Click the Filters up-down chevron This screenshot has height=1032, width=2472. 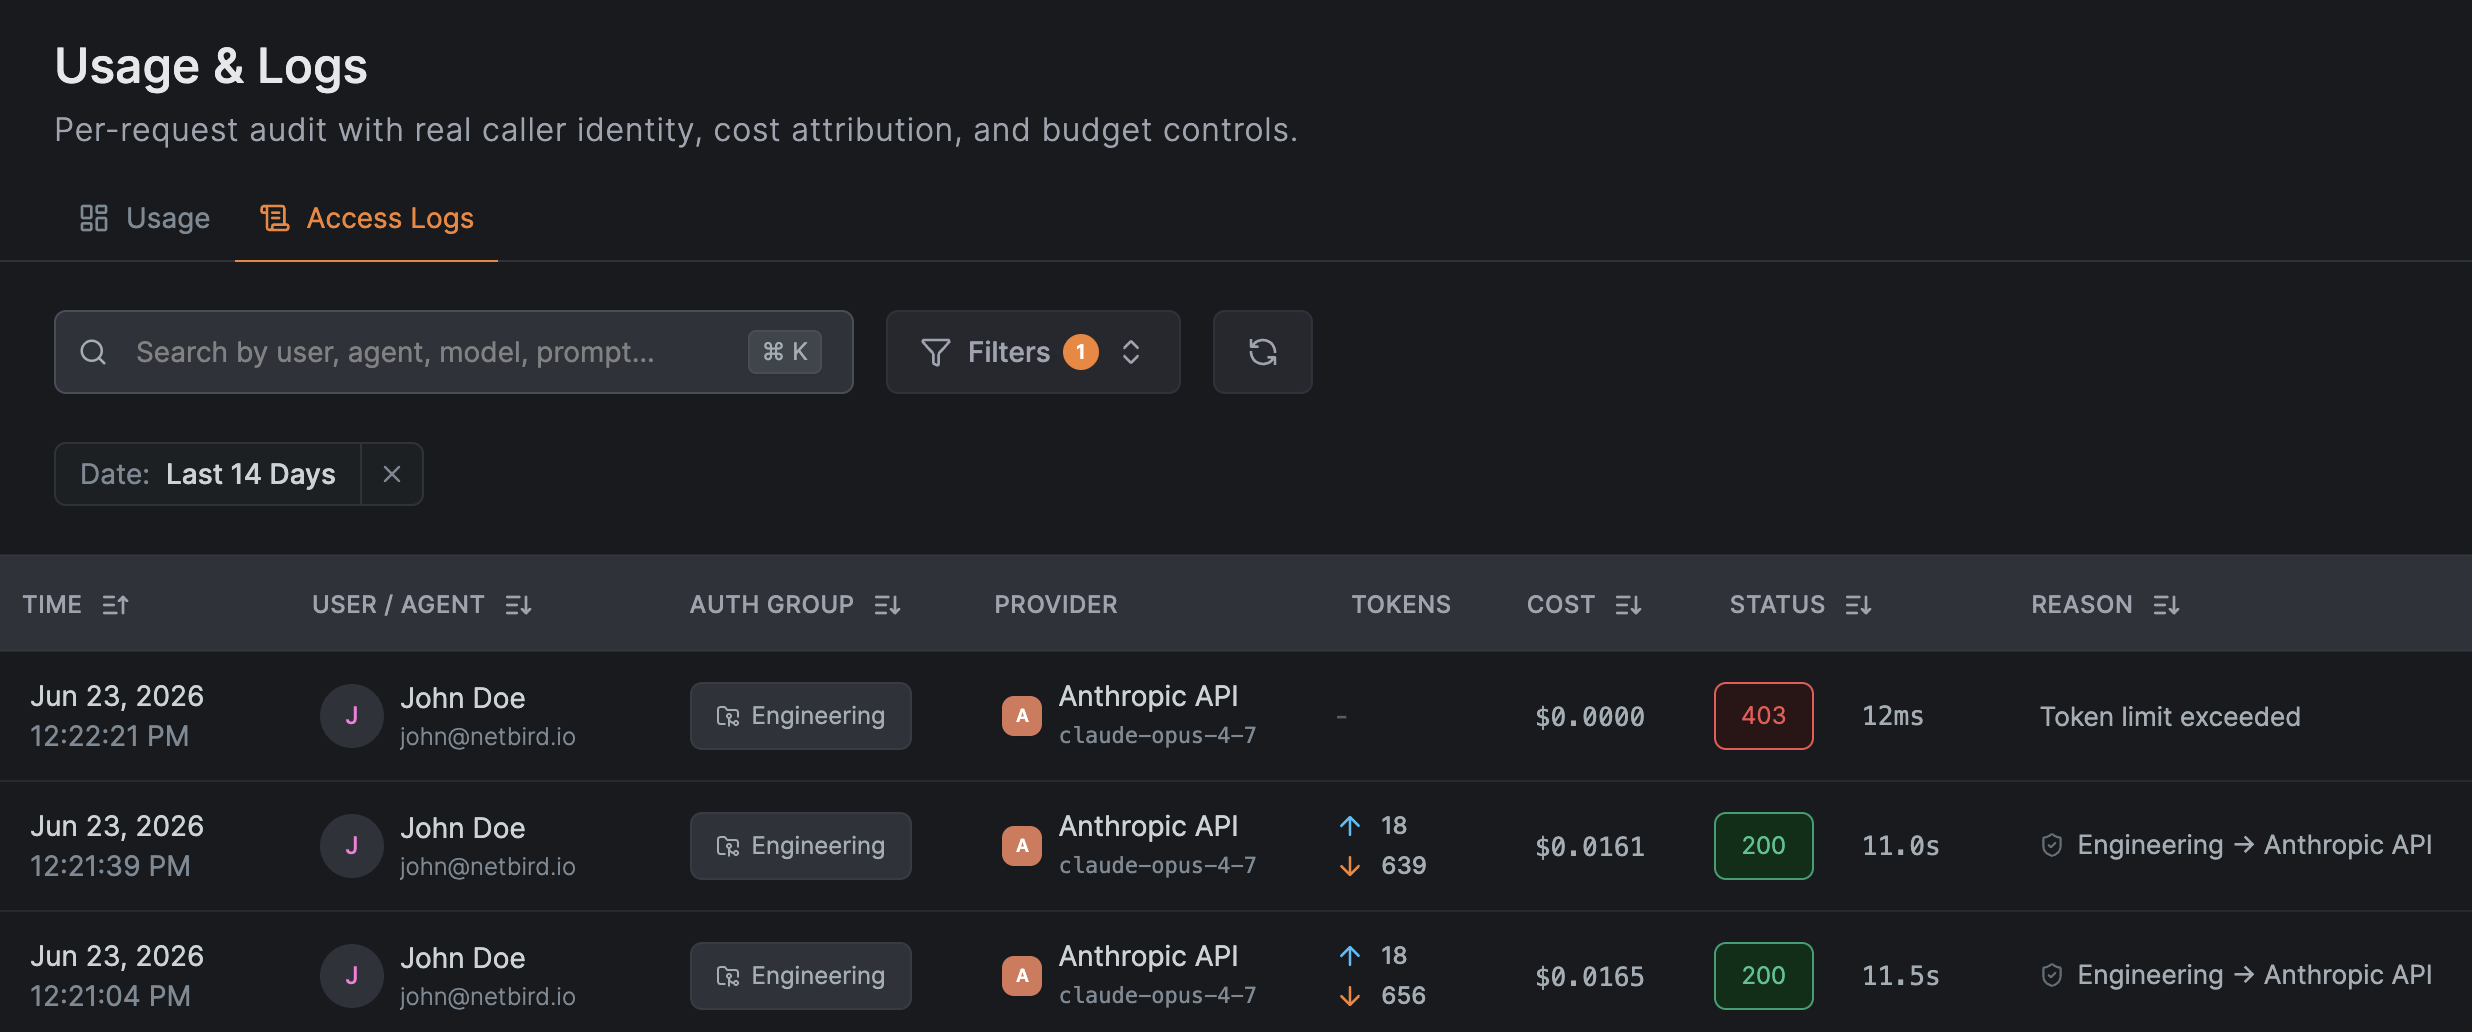(x=1131, y=352)
